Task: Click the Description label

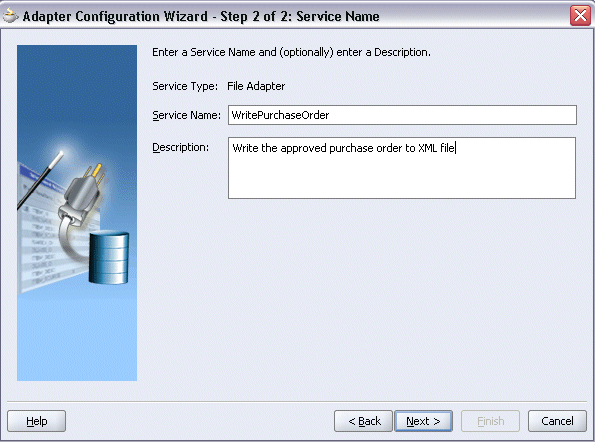Action: point(180,147)
